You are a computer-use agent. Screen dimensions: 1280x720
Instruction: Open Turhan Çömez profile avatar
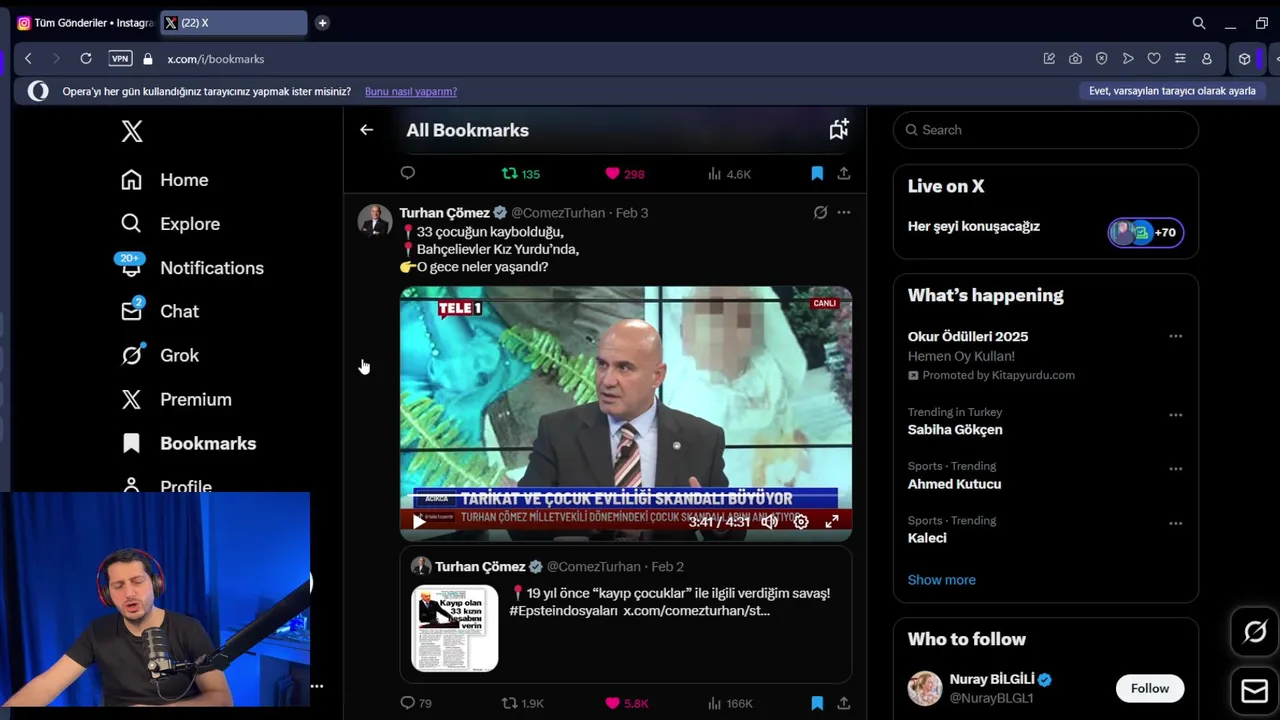[x=375, y=220]
